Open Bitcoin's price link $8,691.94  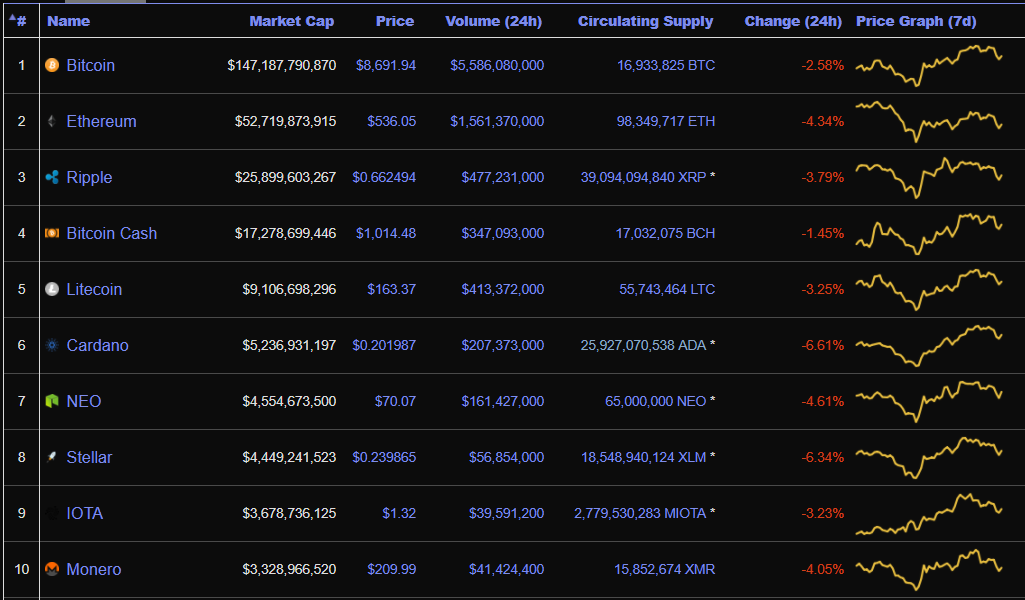click(x=386, y=65)
